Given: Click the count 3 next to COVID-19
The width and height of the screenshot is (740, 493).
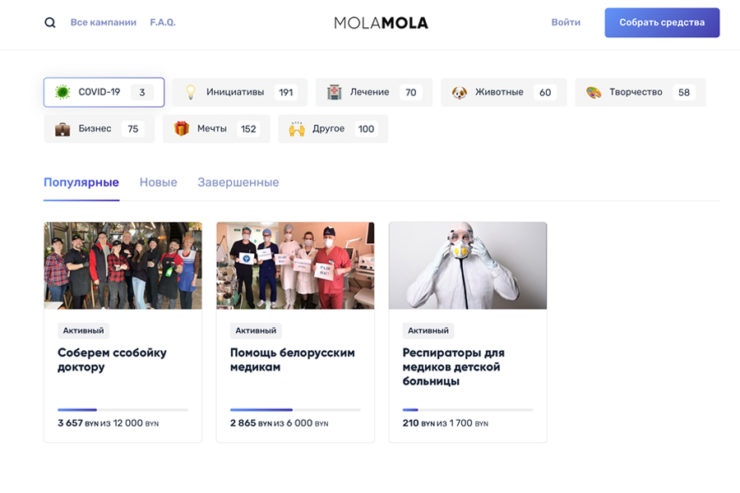Looking at the screenshot, I should [142, 92].
